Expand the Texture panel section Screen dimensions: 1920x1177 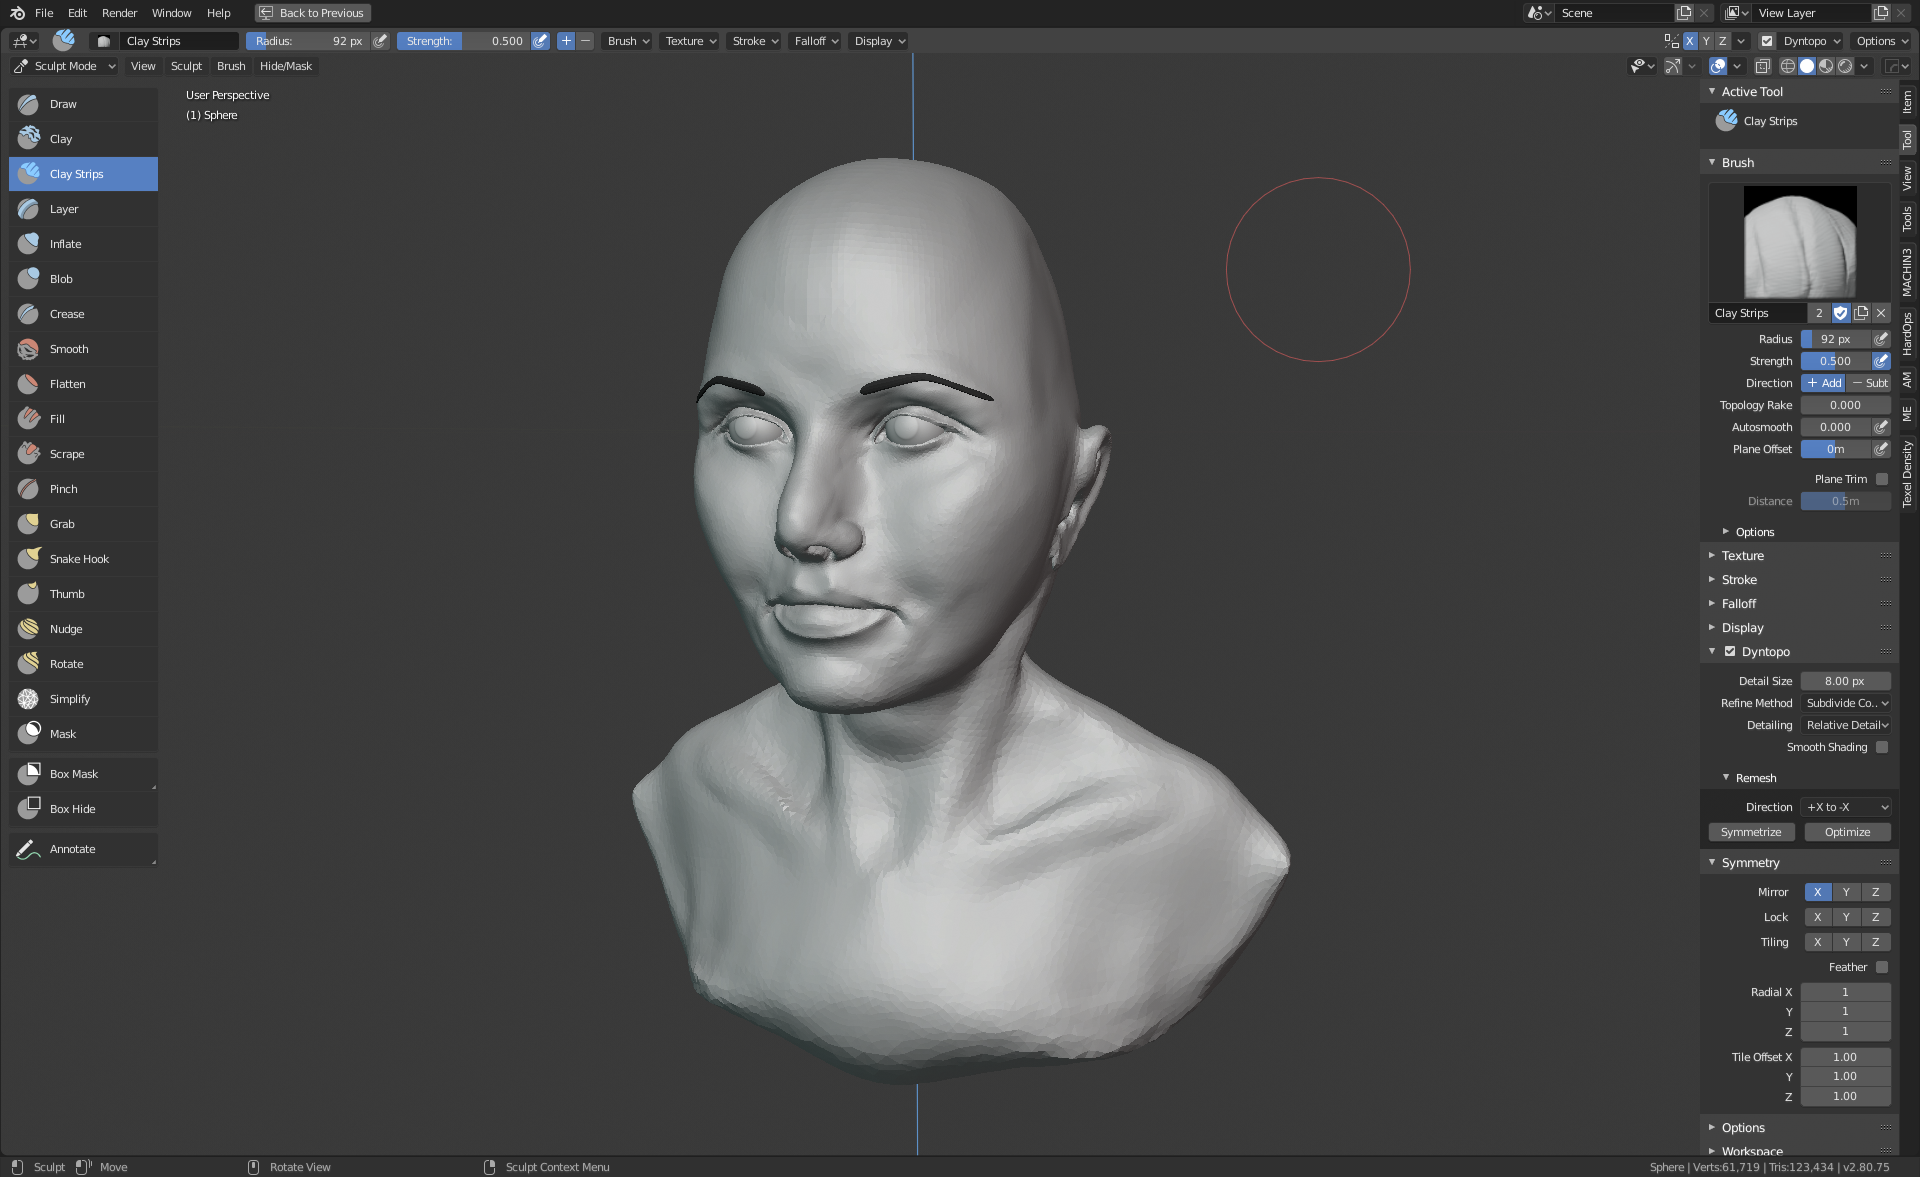(1742, 556)
